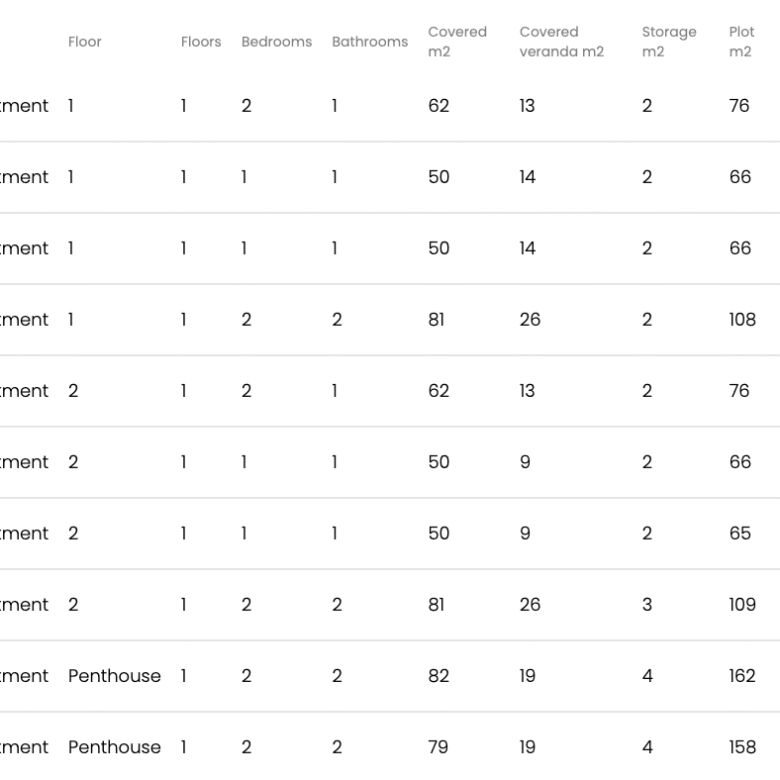
Task: Select the covered m2 value 82
Action: coord(439,676)
